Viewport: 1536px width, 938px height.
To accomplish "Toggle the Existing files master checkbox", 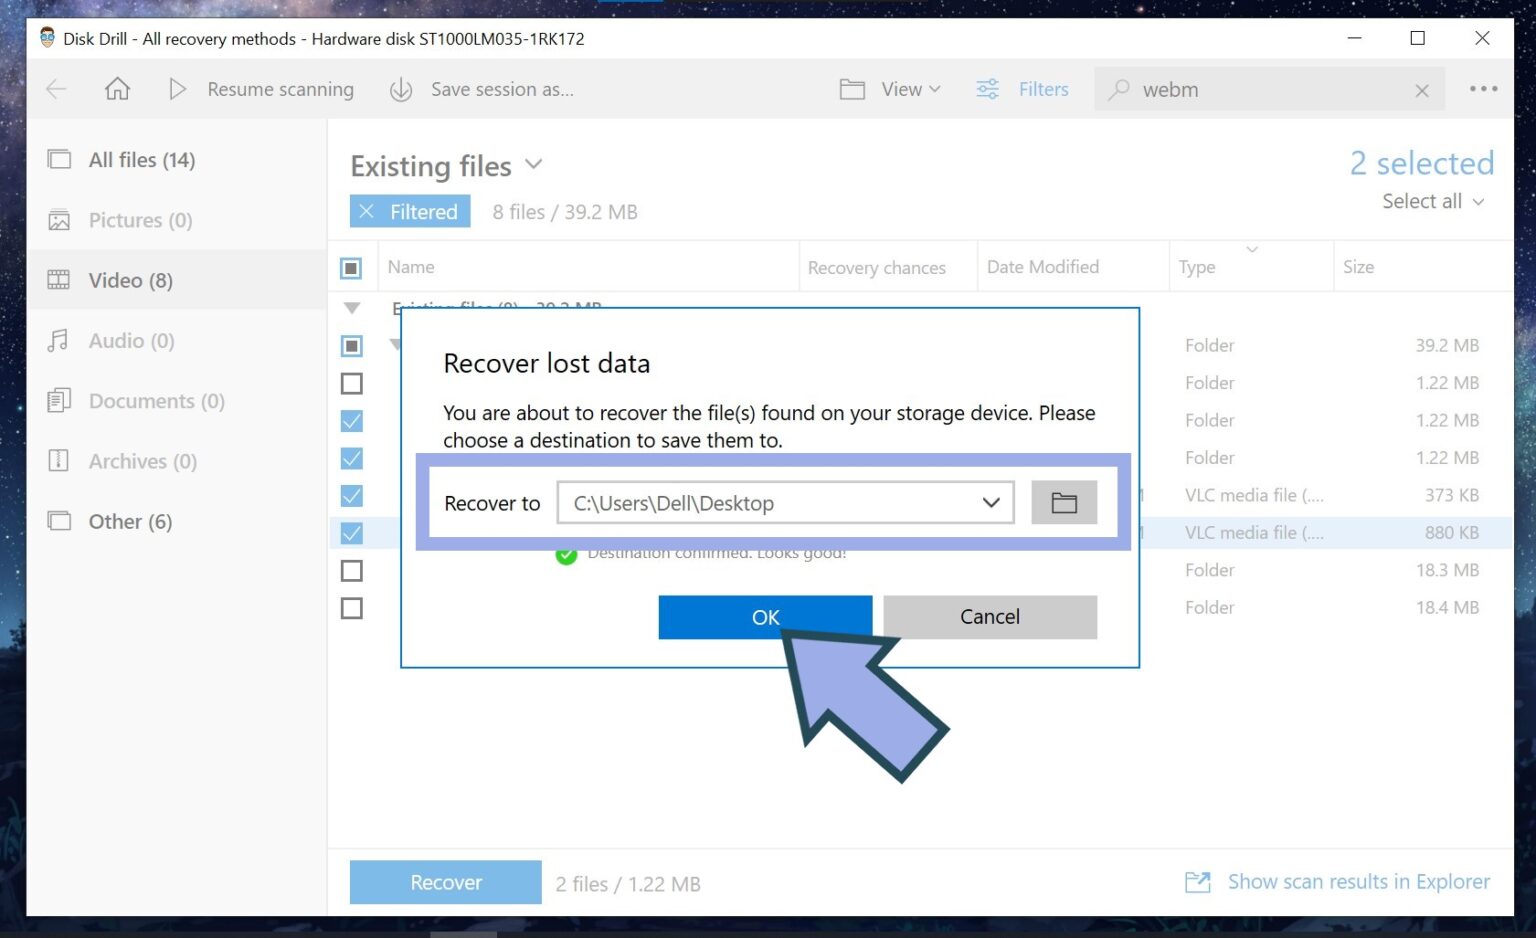I will (351, 267).
